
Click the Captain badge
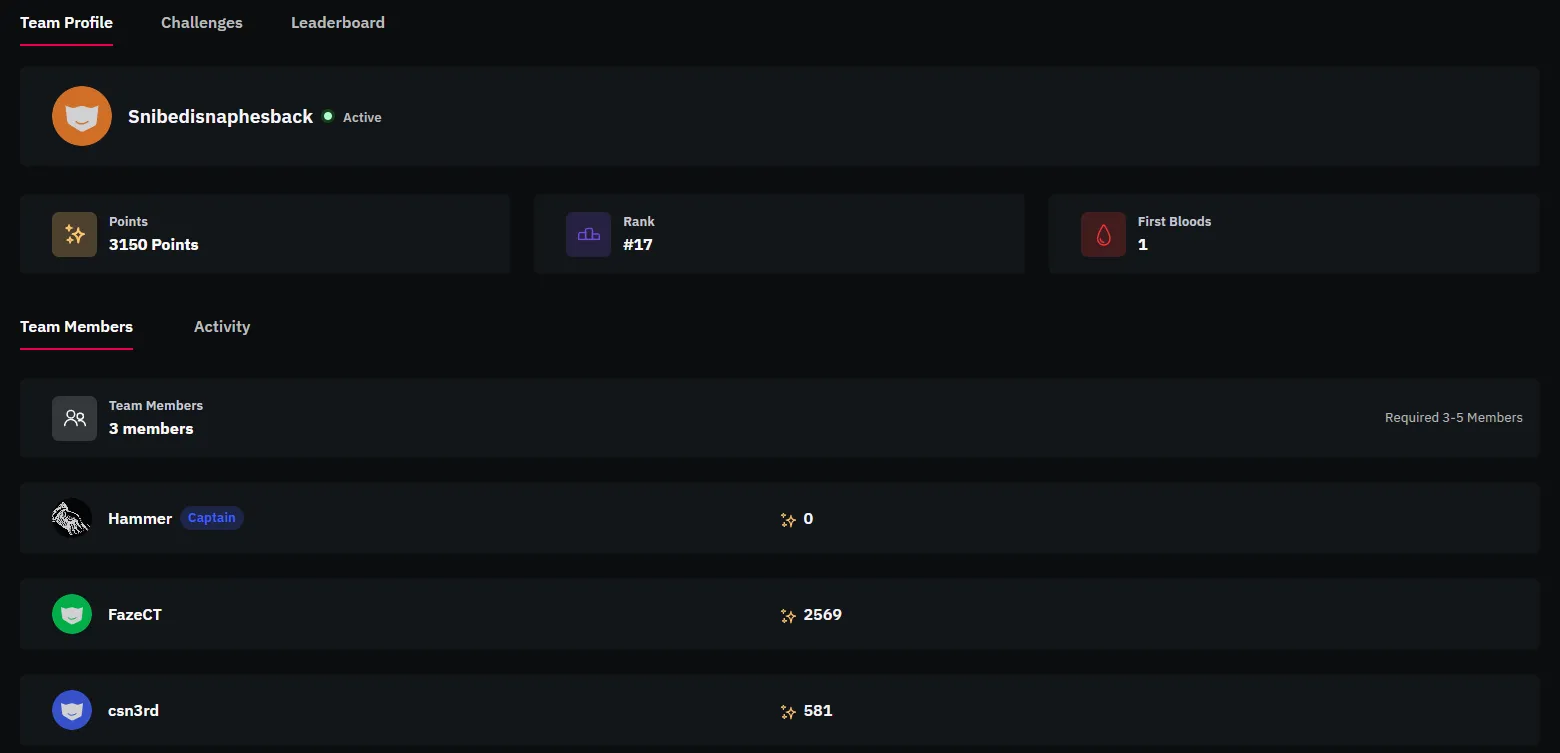pos(212,518)
